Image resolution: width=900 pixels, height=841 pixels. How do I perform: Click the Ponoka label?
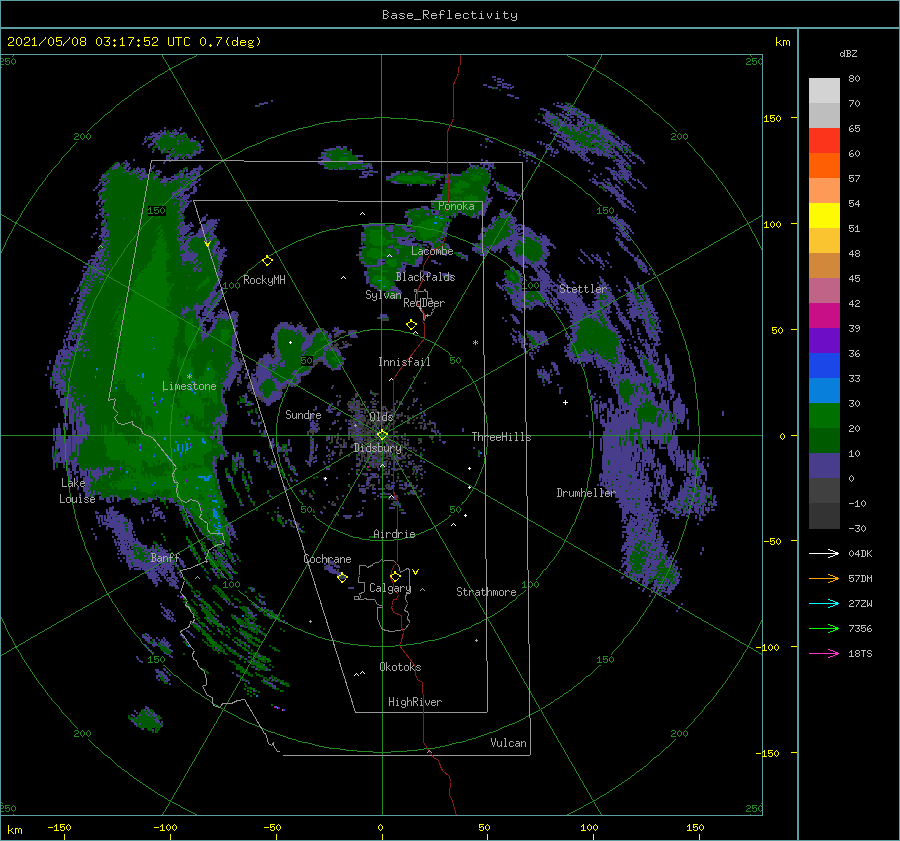456,207
